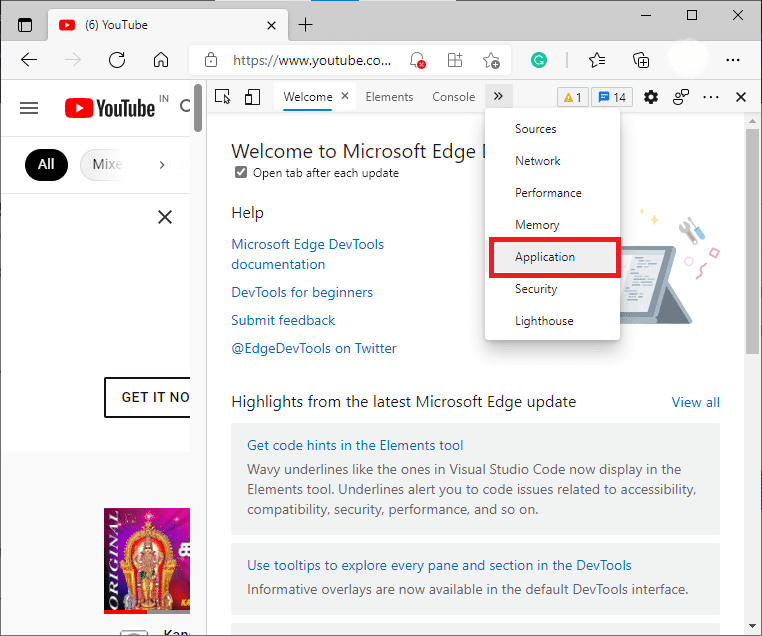
Task: Open the 1 warning indicator
Action: click(x=572, y=98)
